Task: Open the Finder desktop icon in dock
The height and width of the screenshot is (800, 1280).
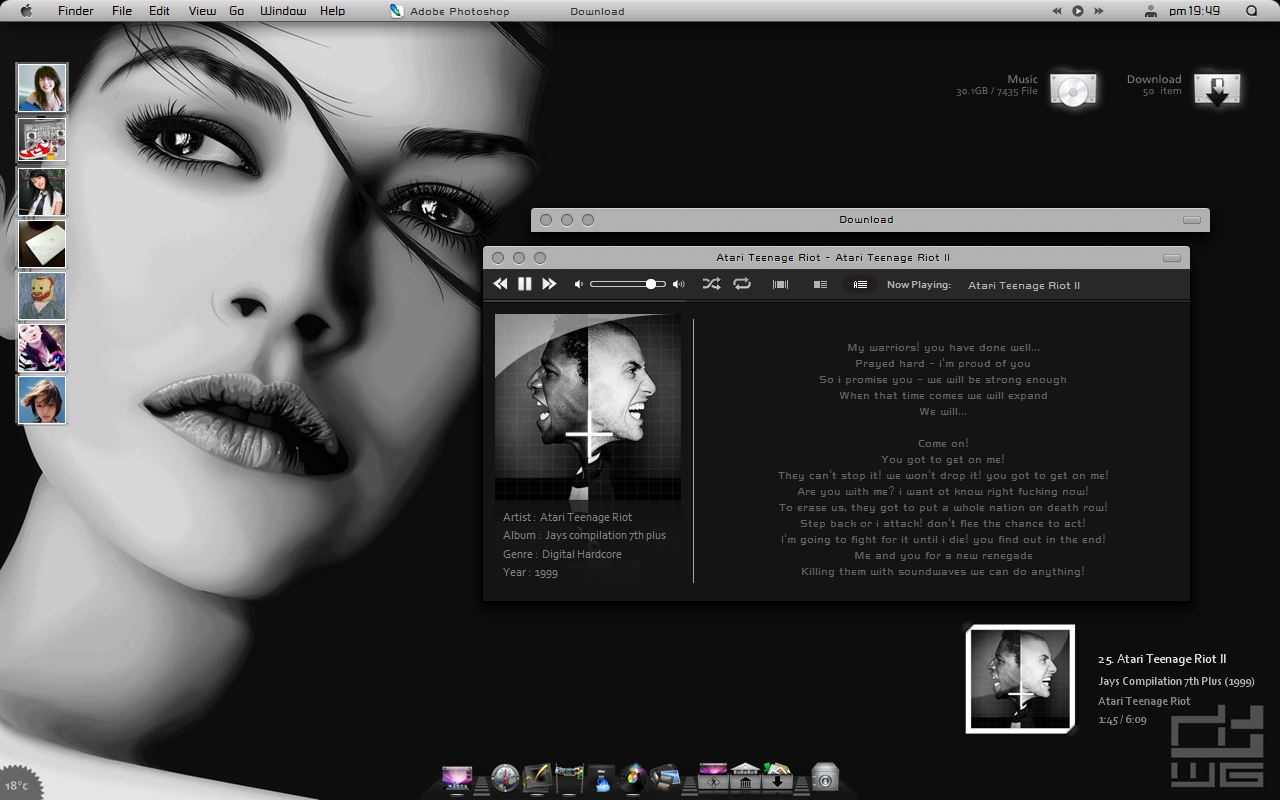Action: tap(456, 778)
